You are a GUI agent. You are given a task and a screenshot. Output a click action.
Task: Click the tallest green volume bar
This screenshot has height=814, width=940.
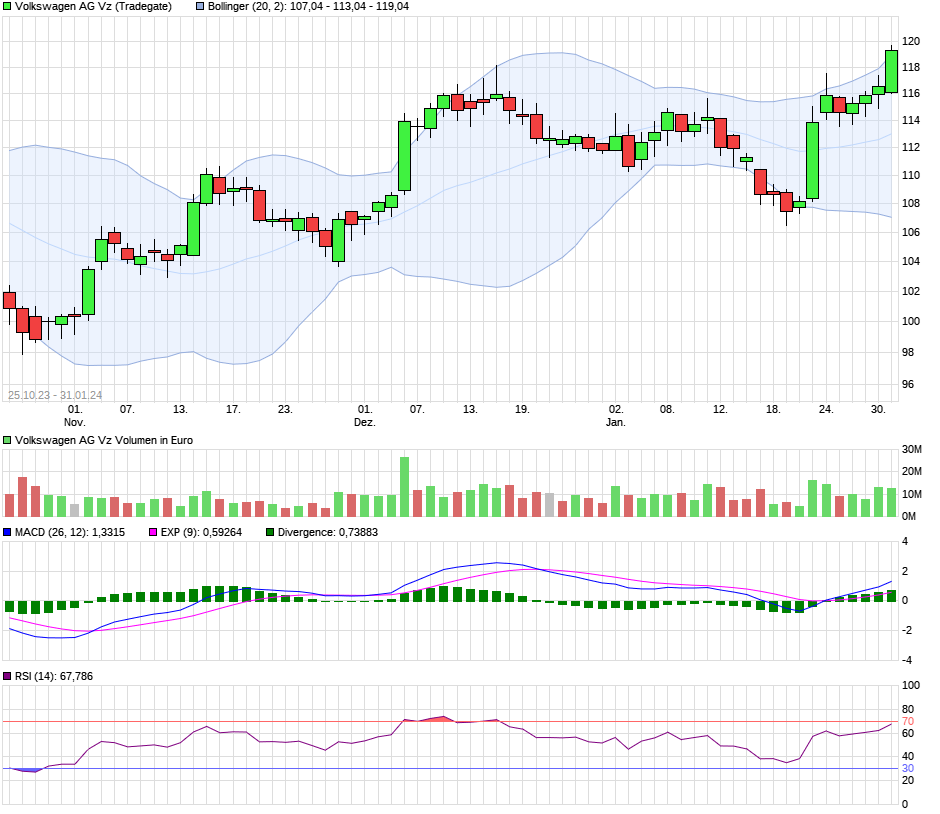(405, 487)
